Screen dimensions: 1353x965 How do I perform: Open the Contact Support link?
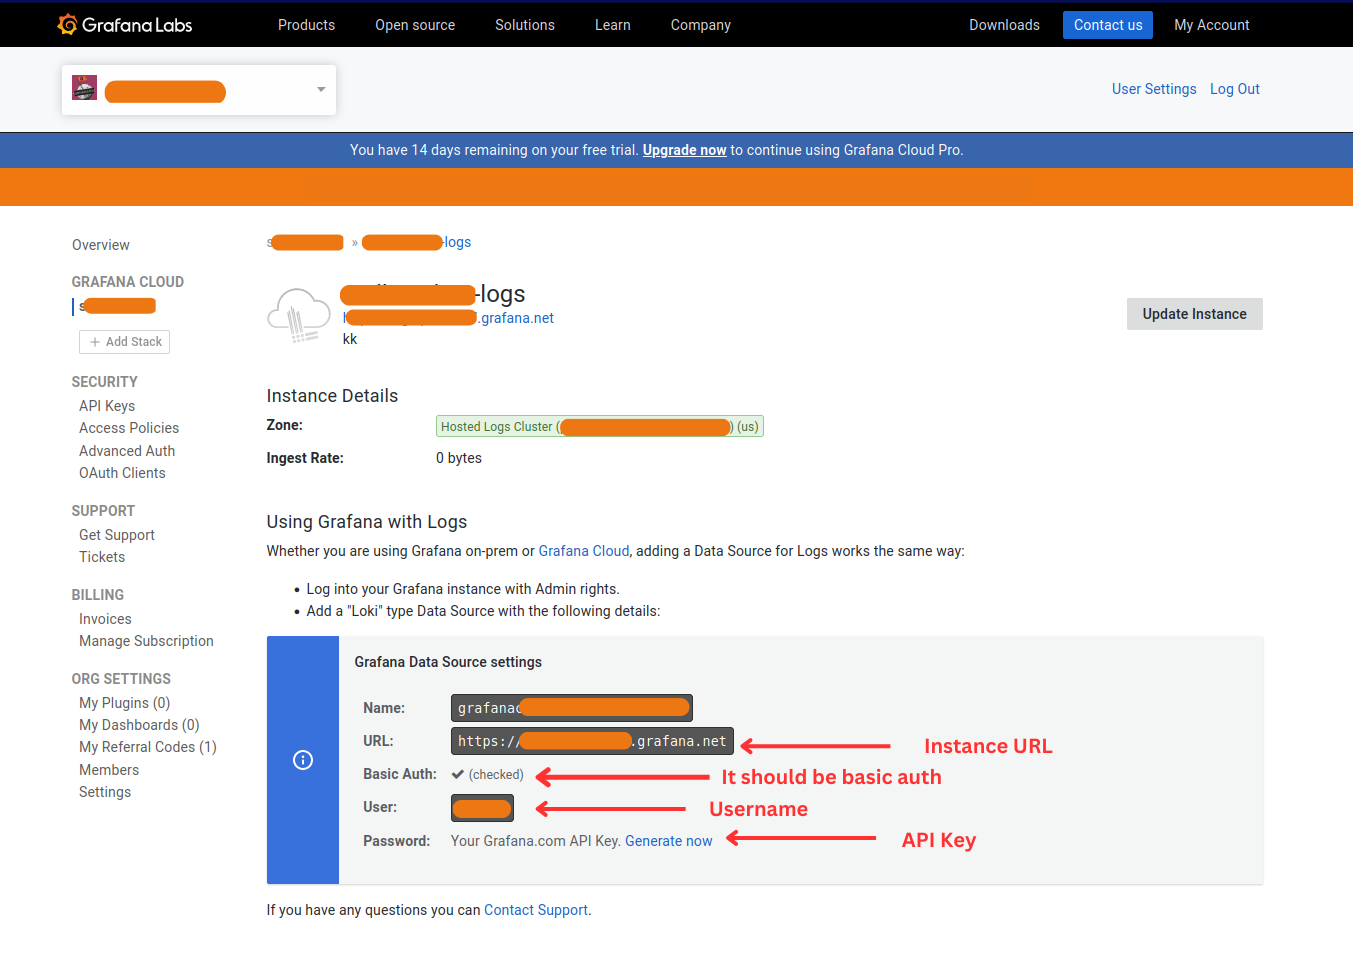[535, 909]
